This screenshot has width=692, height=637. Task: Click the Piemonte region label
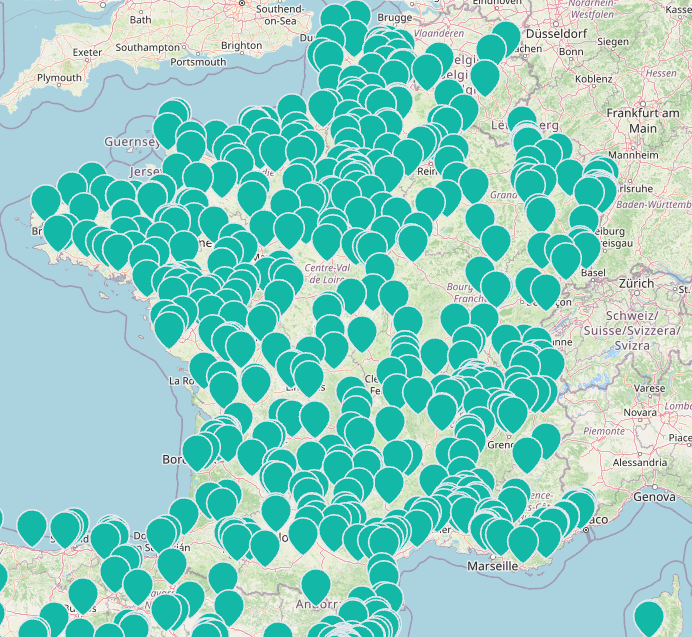point(604,431)
